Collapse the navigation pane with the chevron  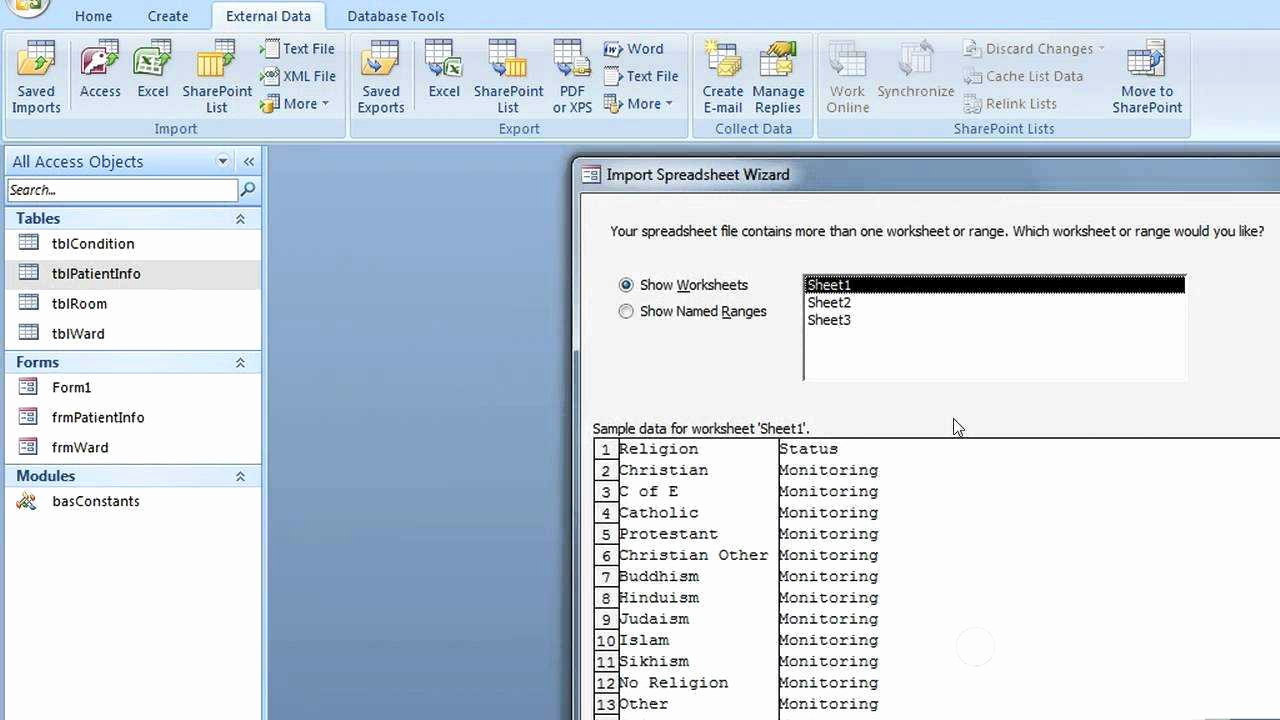(248, 161)
